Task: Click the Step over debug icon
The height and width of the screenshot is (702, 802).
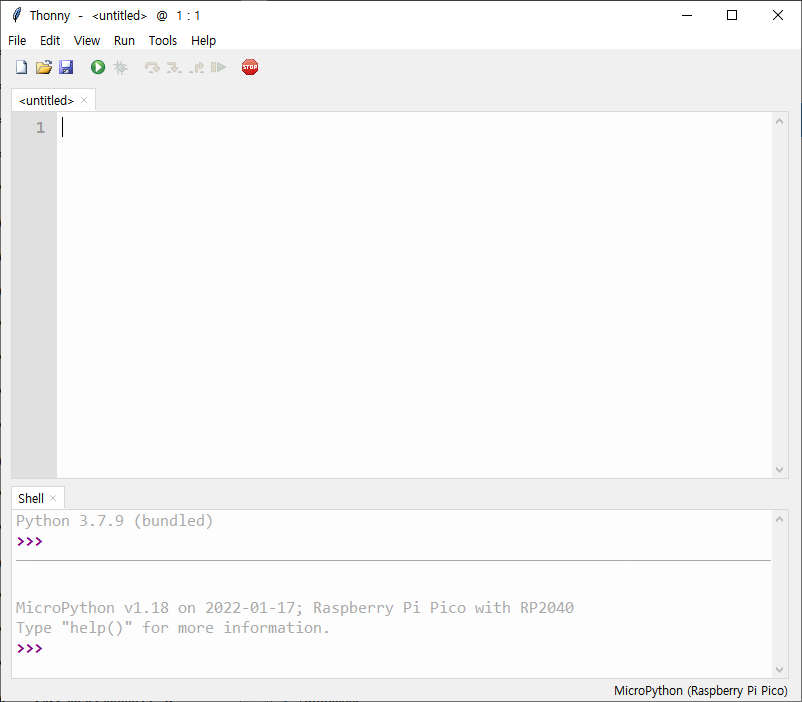Action: (x=152, y=68)
